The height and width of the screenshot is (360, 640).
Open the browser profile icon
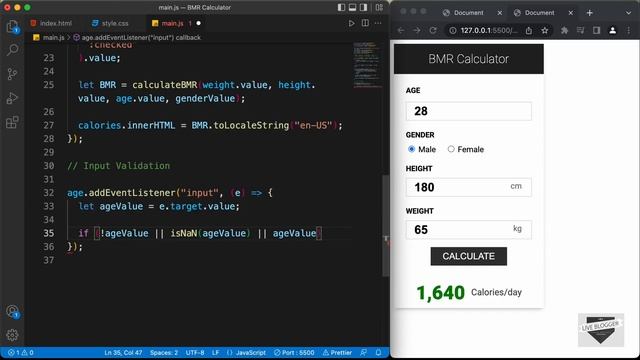click(x=613, y=31)
